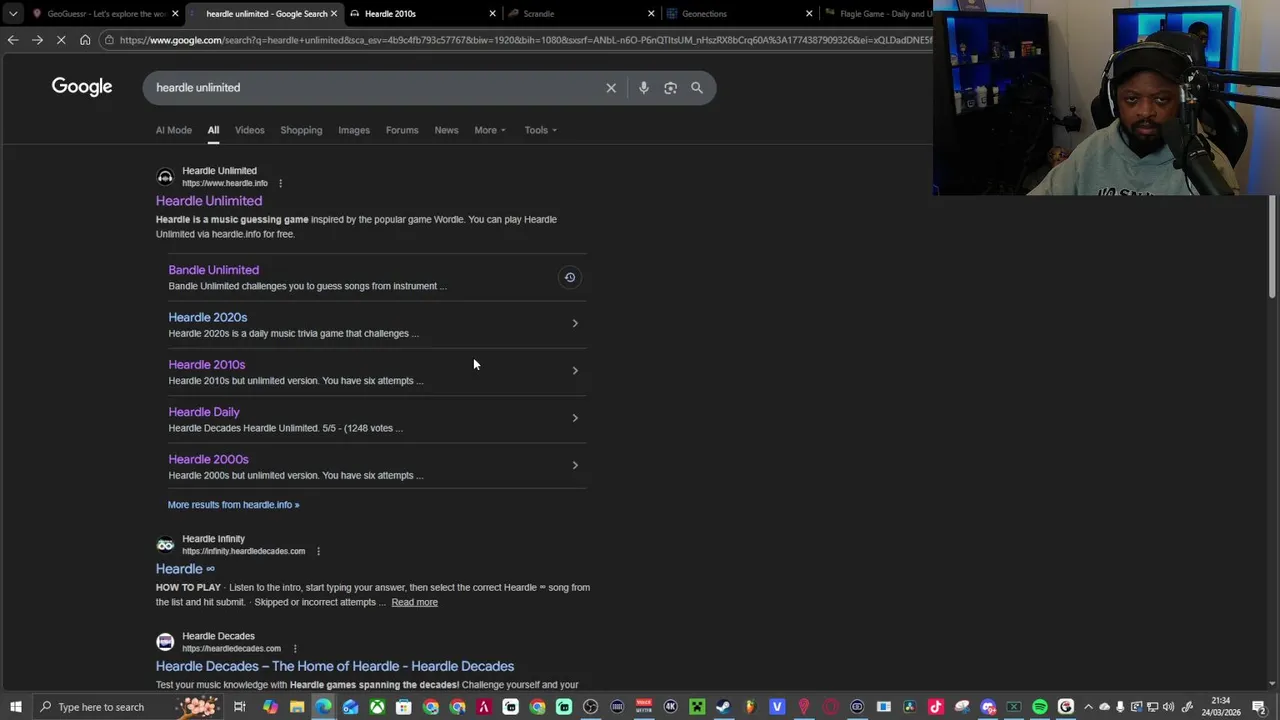
Task: Go forward with the browser forward arrow
Action: [x=37, y=40]
